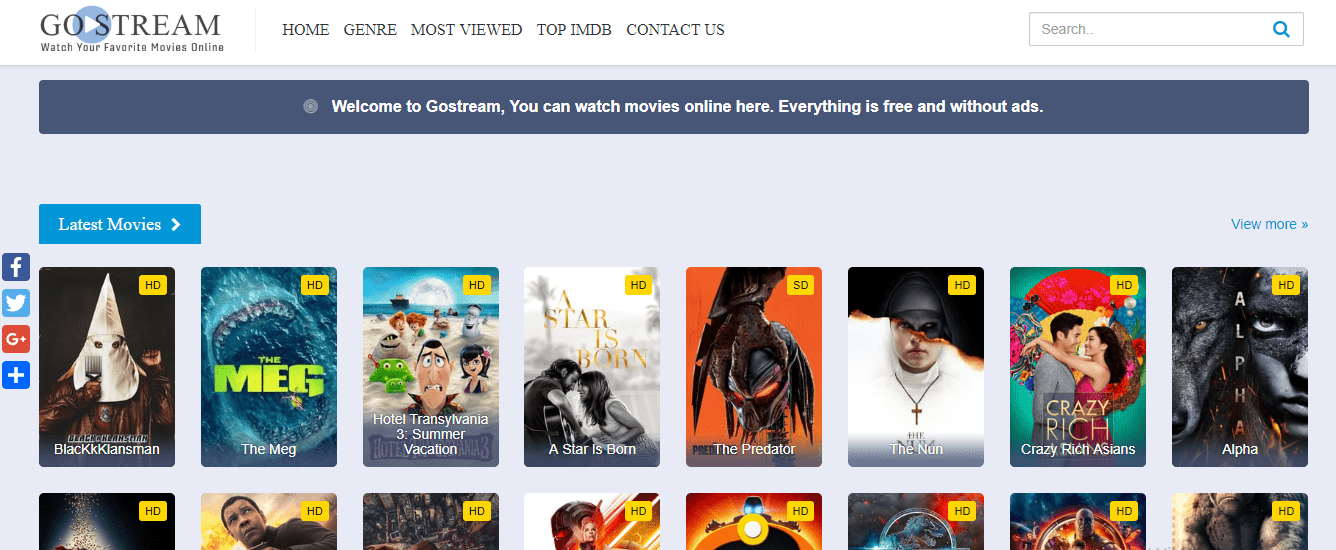The image size is (1336, 550).
Task: Click the SD badge on The Predator
Action: tap(800, 285)
